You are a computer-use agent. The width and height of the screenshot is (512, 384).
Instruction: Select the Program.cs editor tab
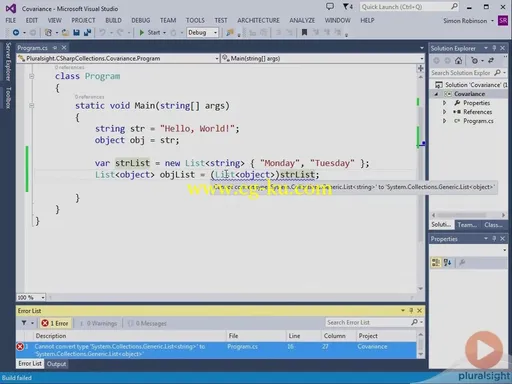click(x=32, y=48)
